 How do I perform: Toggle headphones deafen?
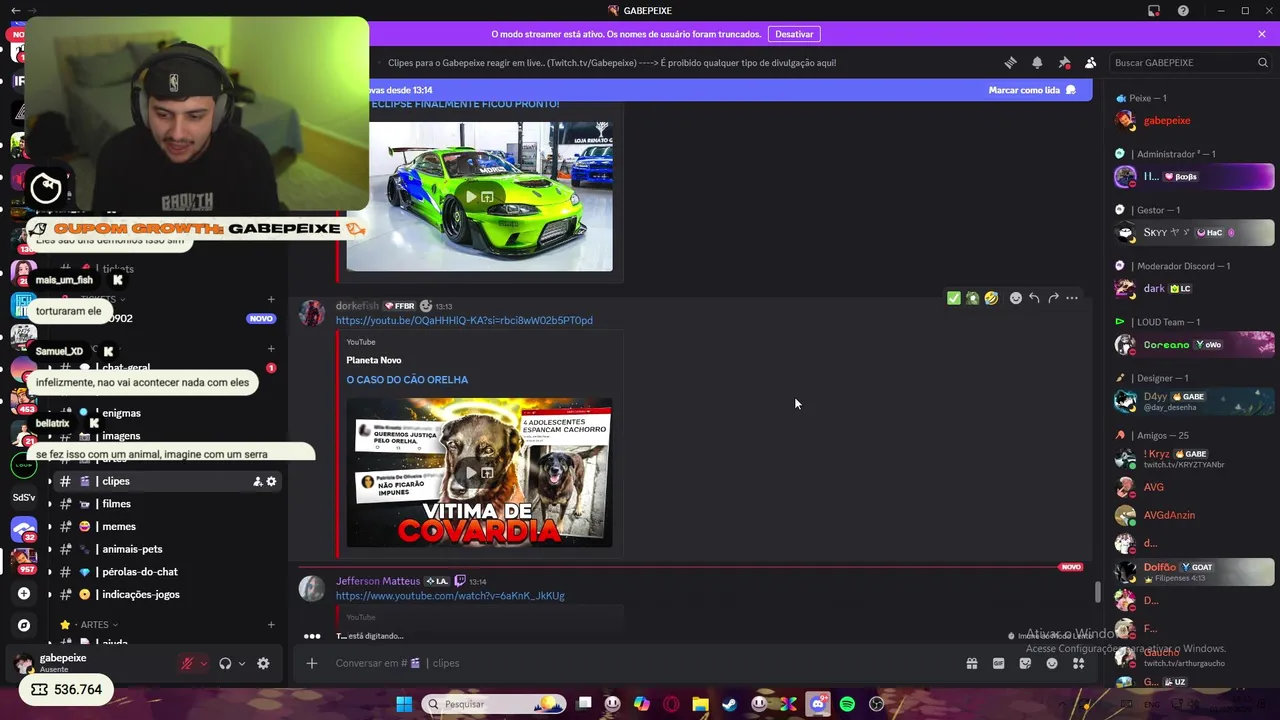point(225,663)
